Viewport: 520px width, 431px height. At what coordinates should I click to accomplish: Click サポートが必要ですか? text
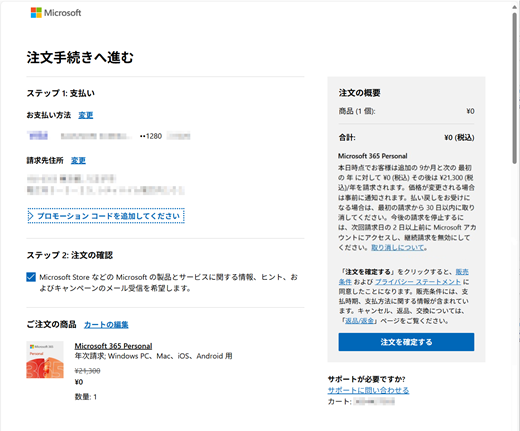[366, 379]
